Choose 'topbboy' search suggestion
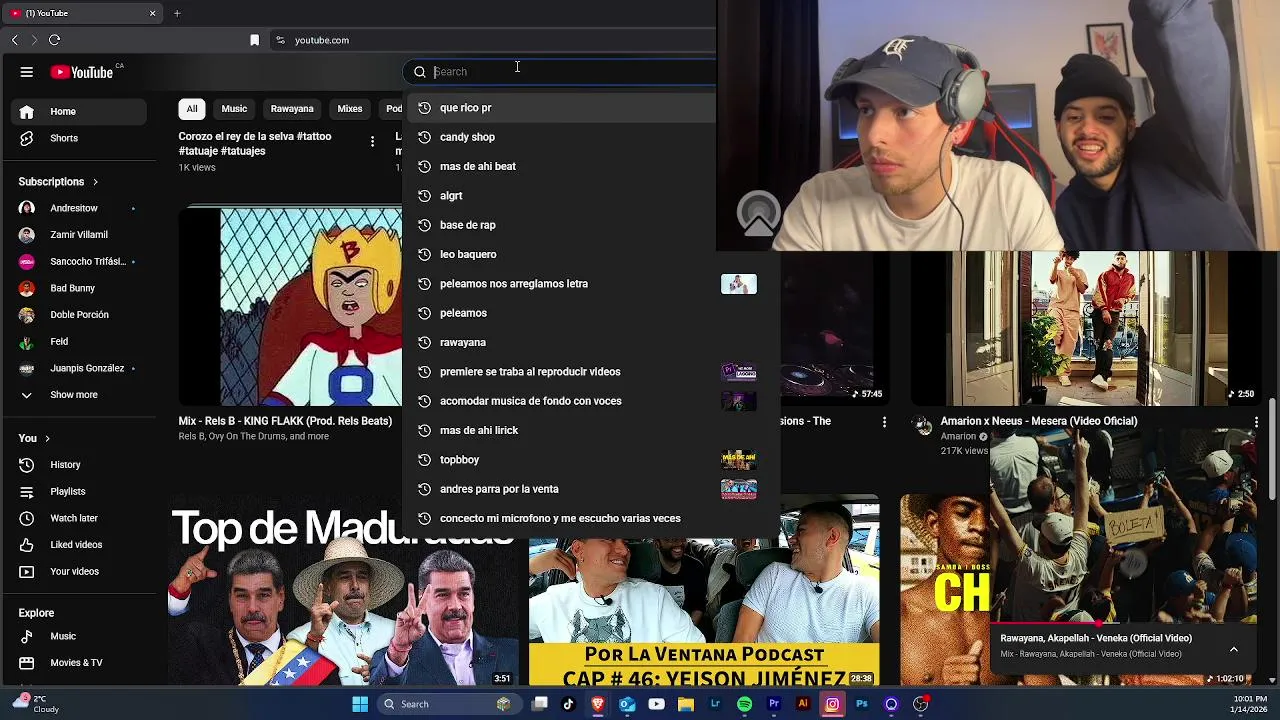Screen dimensions: 1280x720 590,460
